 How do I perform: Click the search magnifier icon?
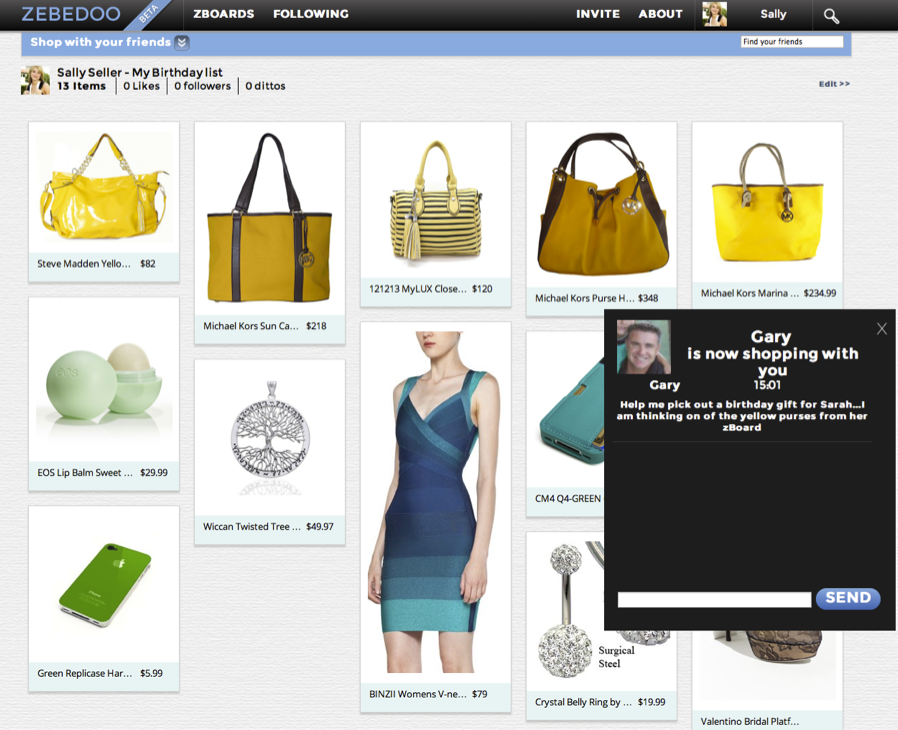coord(831,16)
